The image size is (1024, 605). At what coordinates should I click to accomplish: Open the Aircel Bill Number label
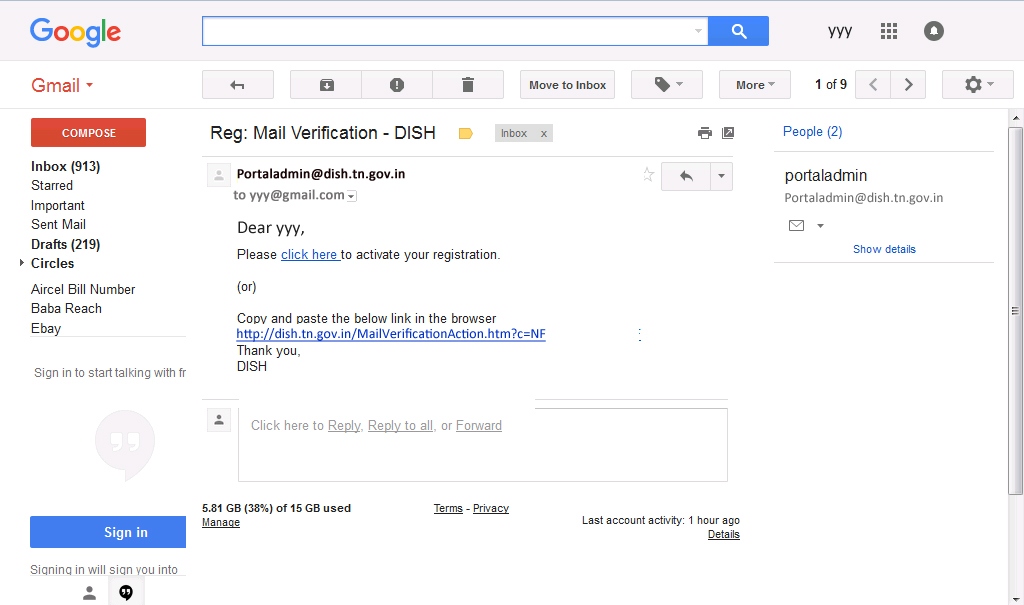[x=83, y=289]
